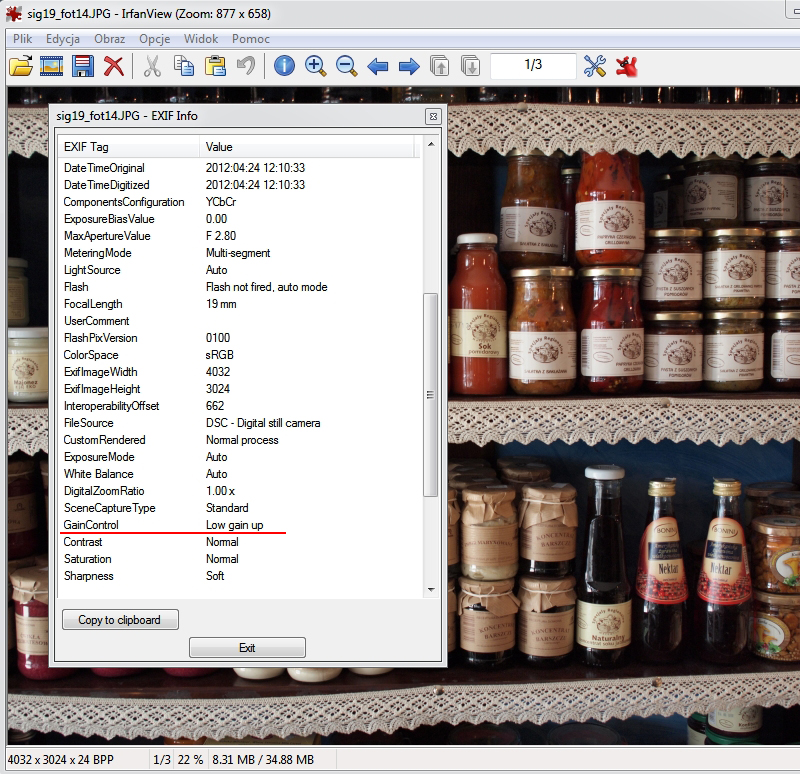Image resolution: width=800 pixels, height=774 pixels.
Task: Delete the file using the red X icon
Action: (114, 66)
